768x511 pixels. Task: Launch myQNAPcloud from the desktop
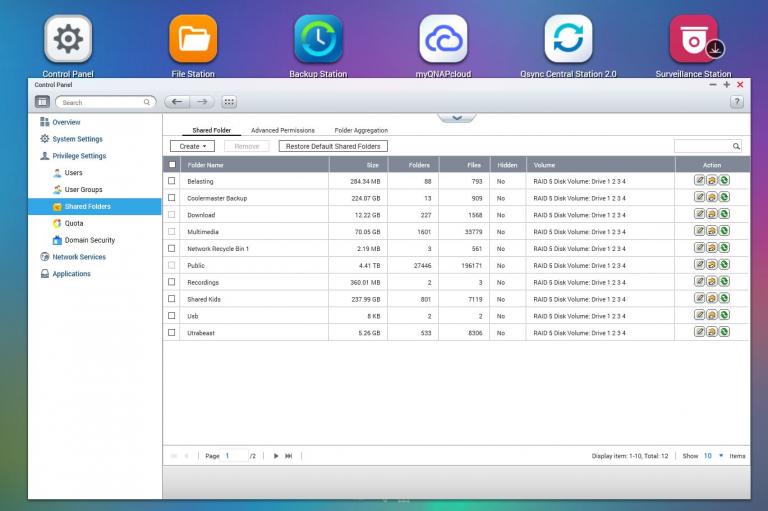click(443, 39)
